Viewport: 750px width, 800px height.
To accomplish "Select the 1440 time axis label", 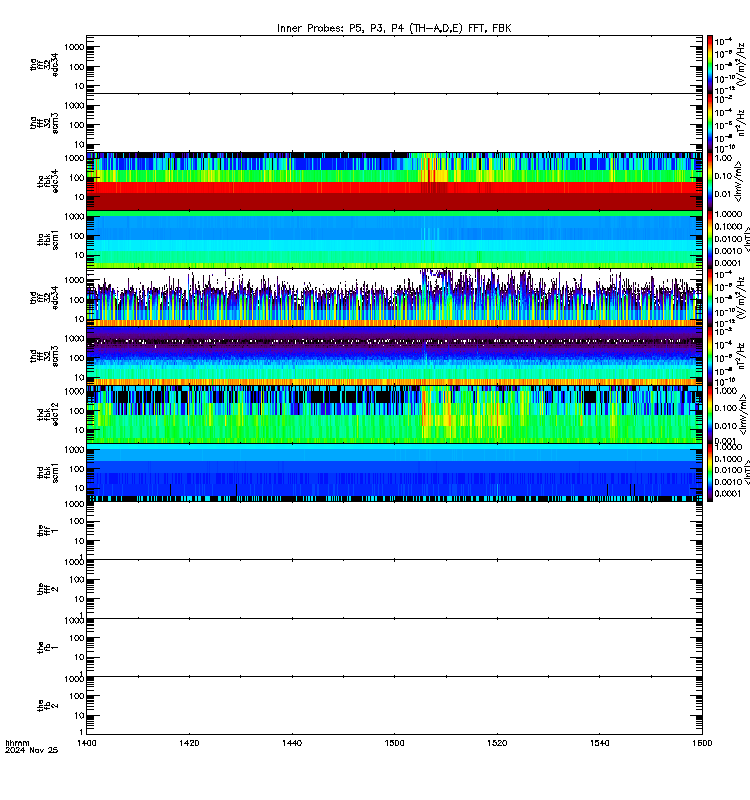I will [292, 743].
